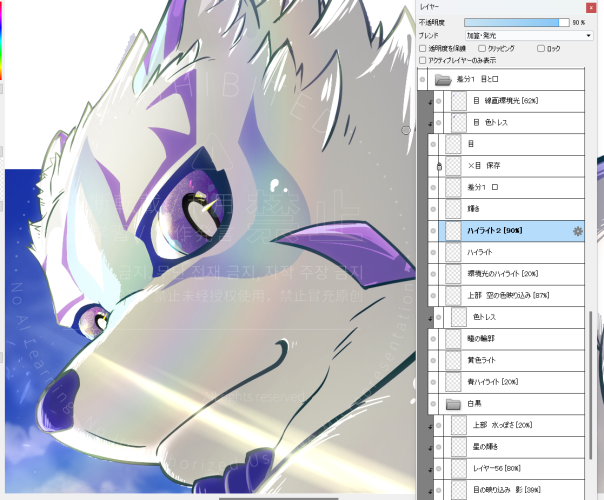Click the 90 % opacity value

579,23
